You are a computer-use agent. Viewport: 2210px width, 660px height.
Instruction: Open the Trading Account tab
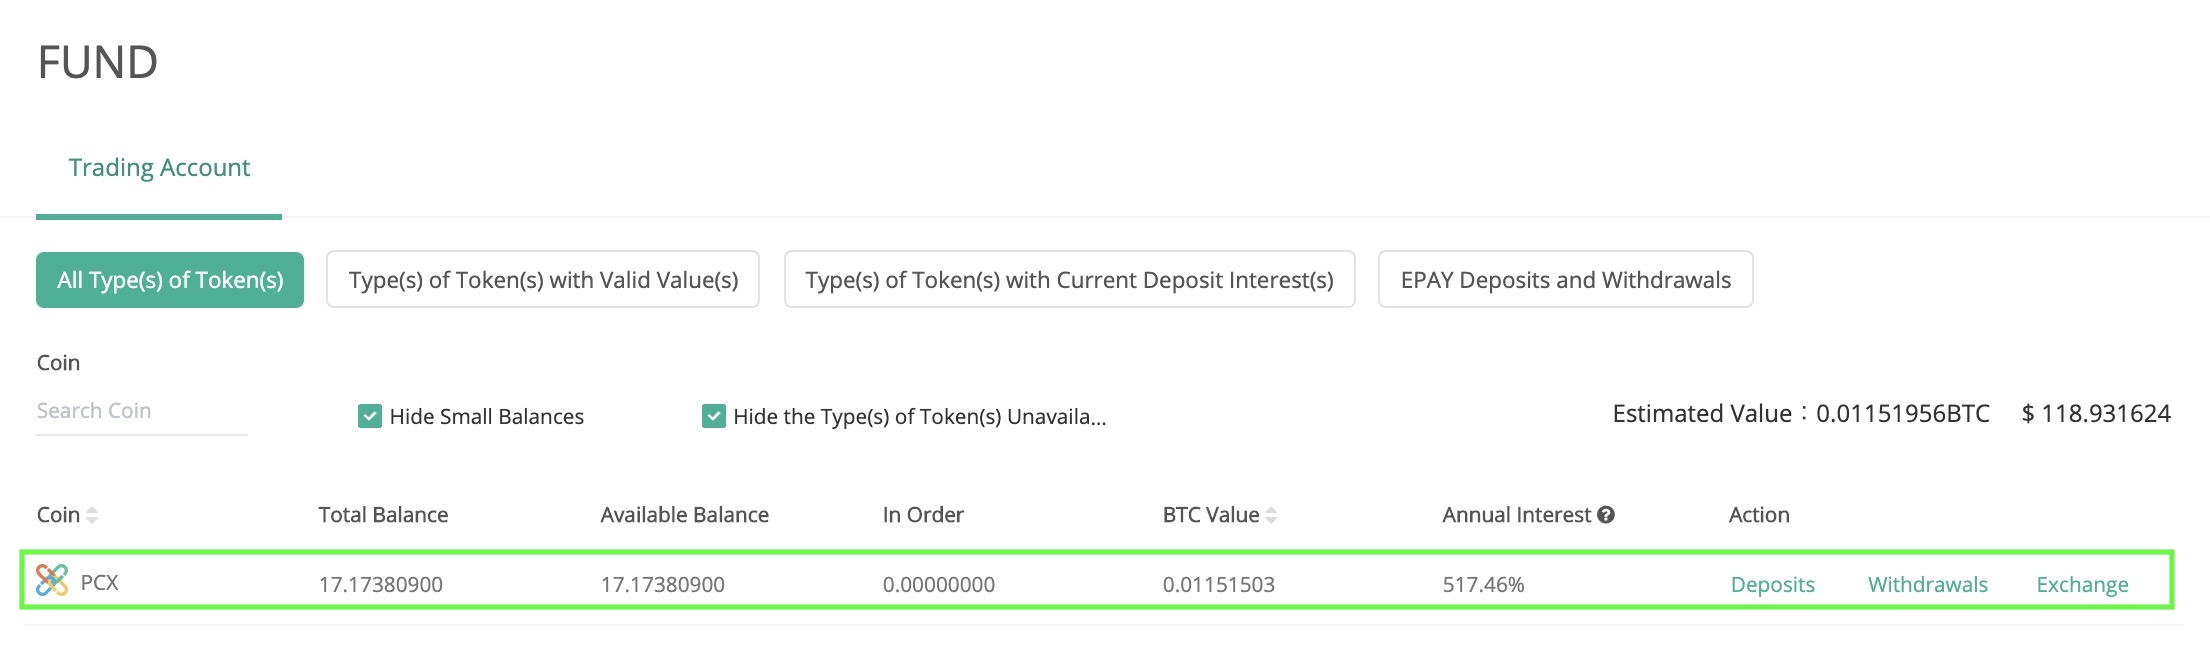(x=159, y=167)
